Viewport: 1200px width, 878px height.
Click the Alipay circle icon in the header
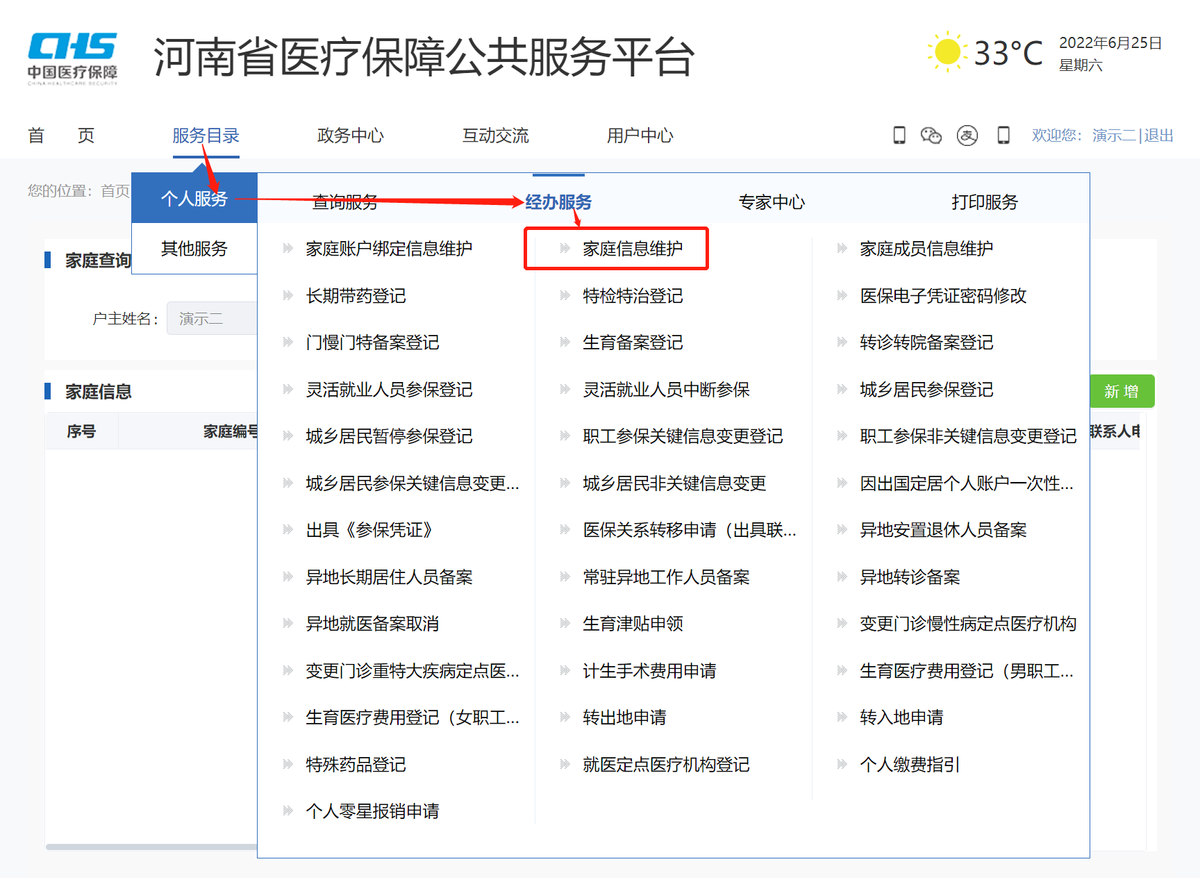coord(967,135)
